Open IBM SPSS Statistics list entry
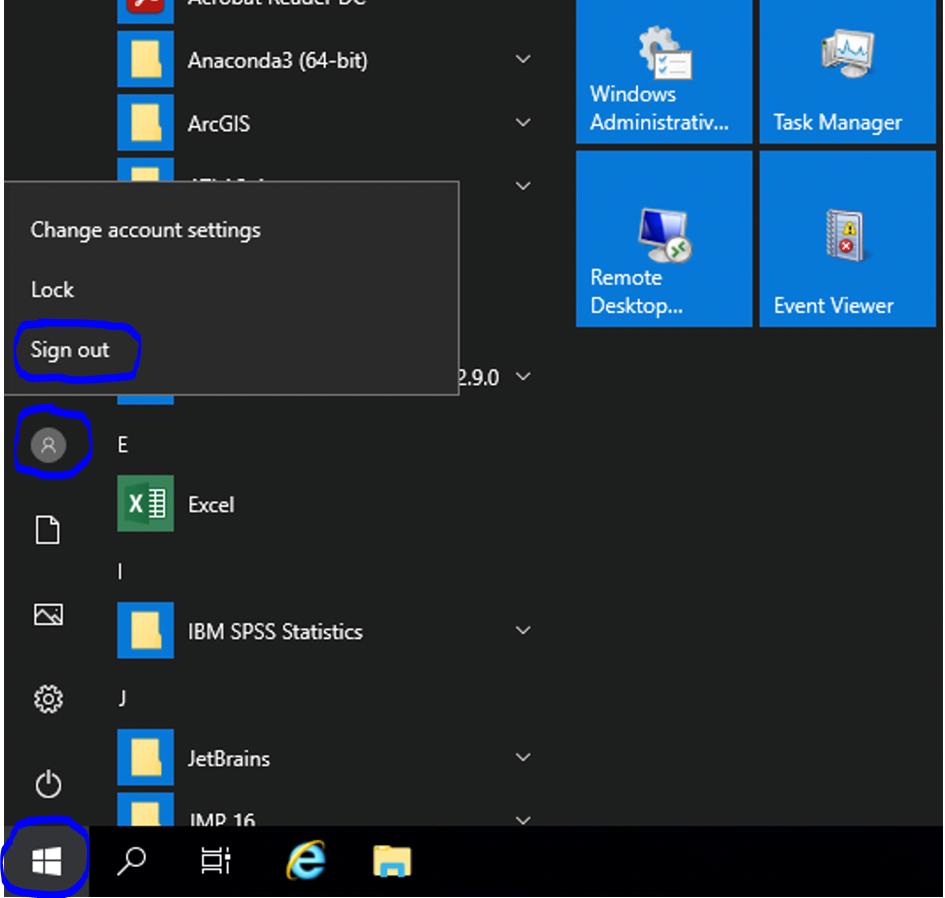This screenshot has height=898, width=945. [275, 632]
